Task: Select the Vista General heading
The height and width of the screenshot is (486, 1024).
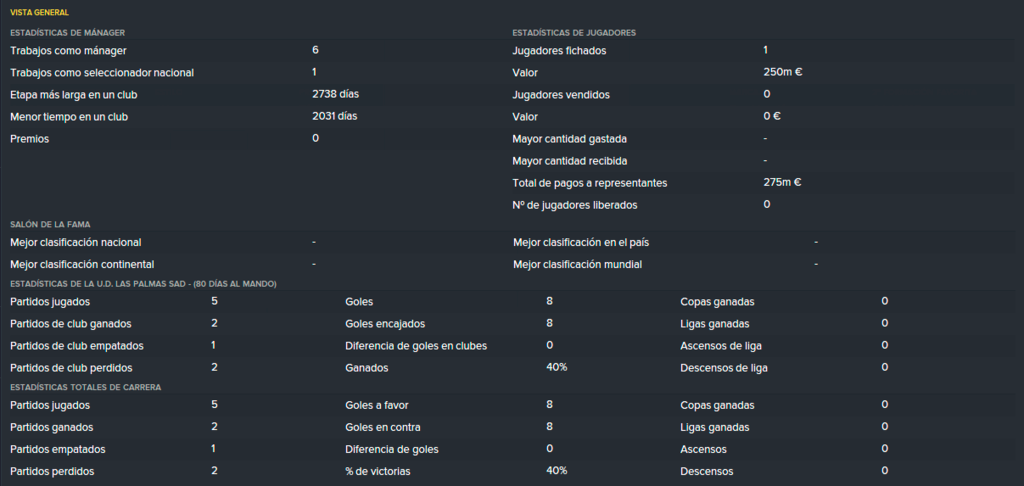Action: click(x=40, y=12)
